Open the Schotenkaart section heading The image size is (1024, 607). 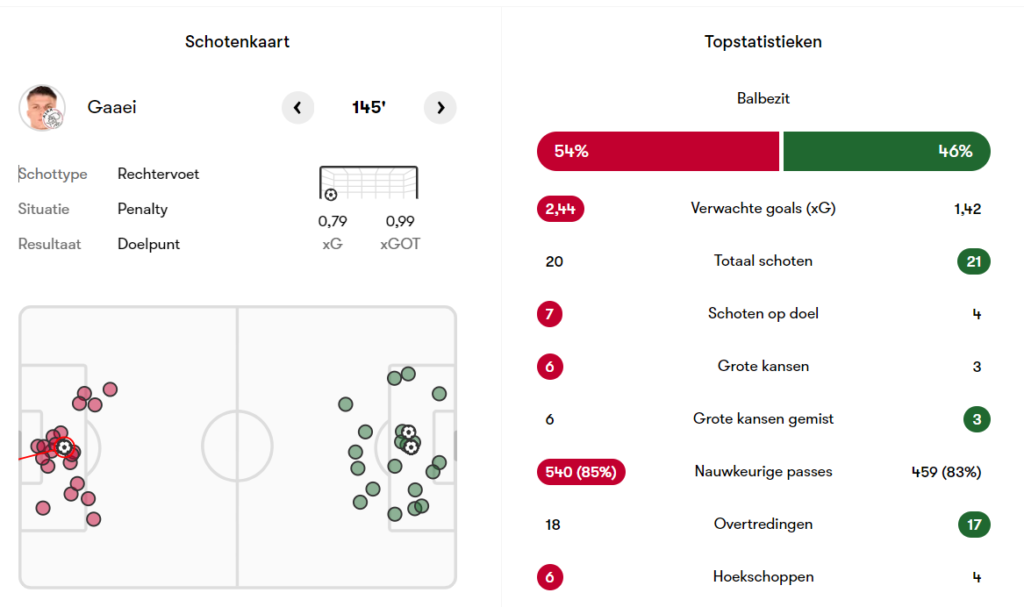(237, 42)
